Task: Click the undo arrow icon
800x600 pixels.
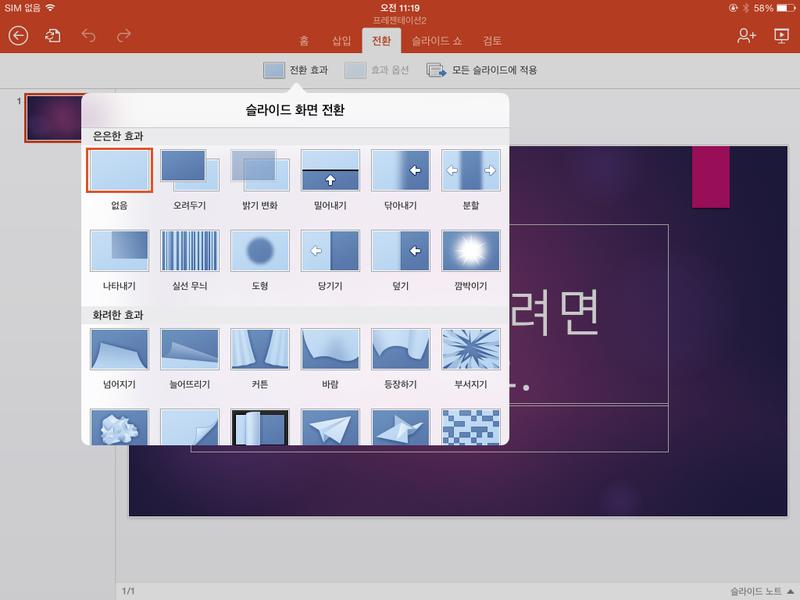Action: 88,36
